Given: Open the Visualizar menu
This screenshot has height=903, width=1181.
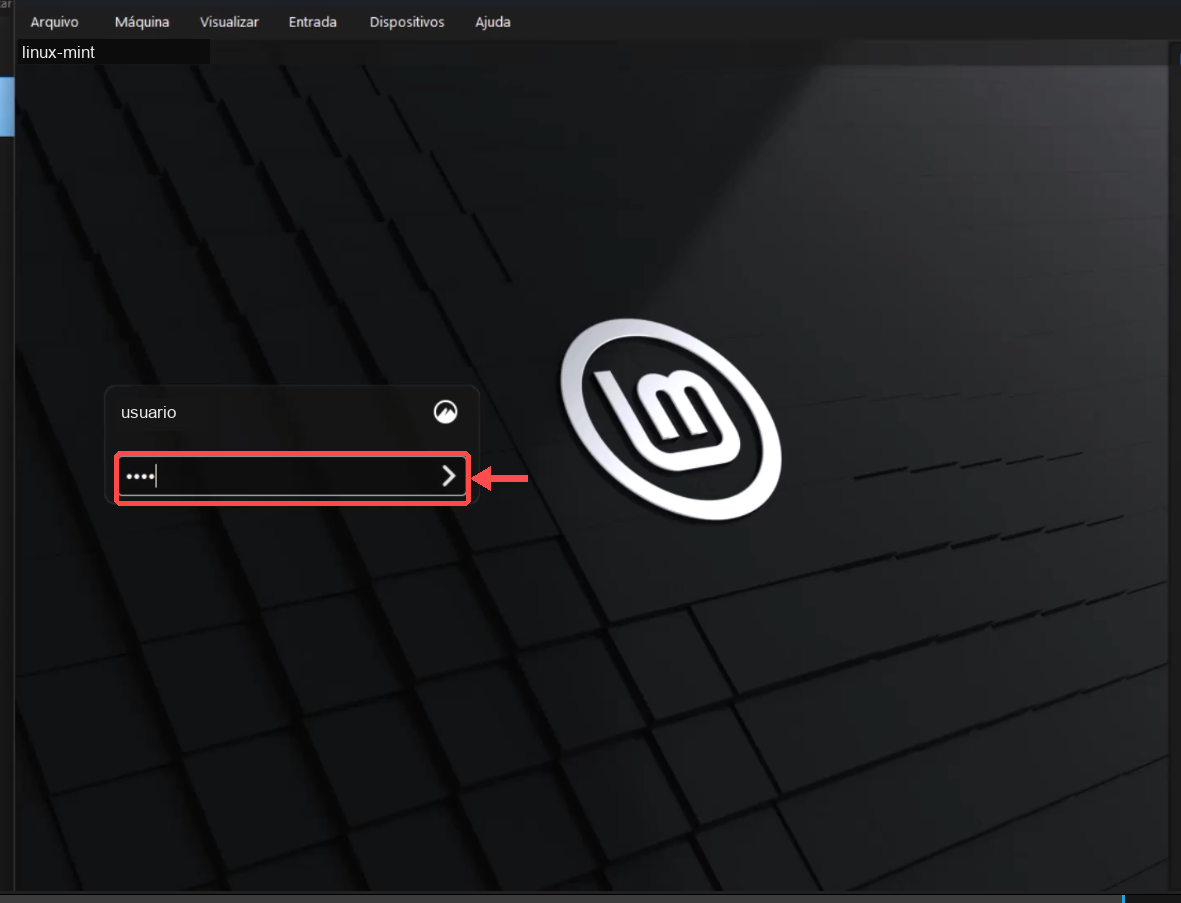Looking at the screenshot, I should click(229, 22).
